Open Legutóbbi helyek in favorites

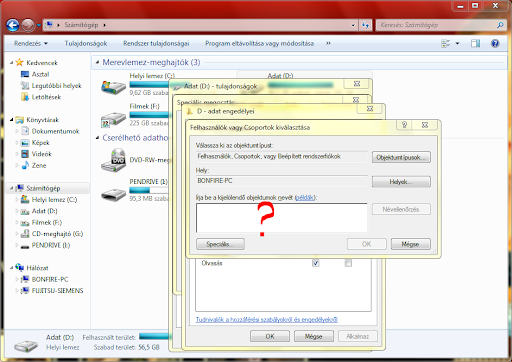(56, 86)
